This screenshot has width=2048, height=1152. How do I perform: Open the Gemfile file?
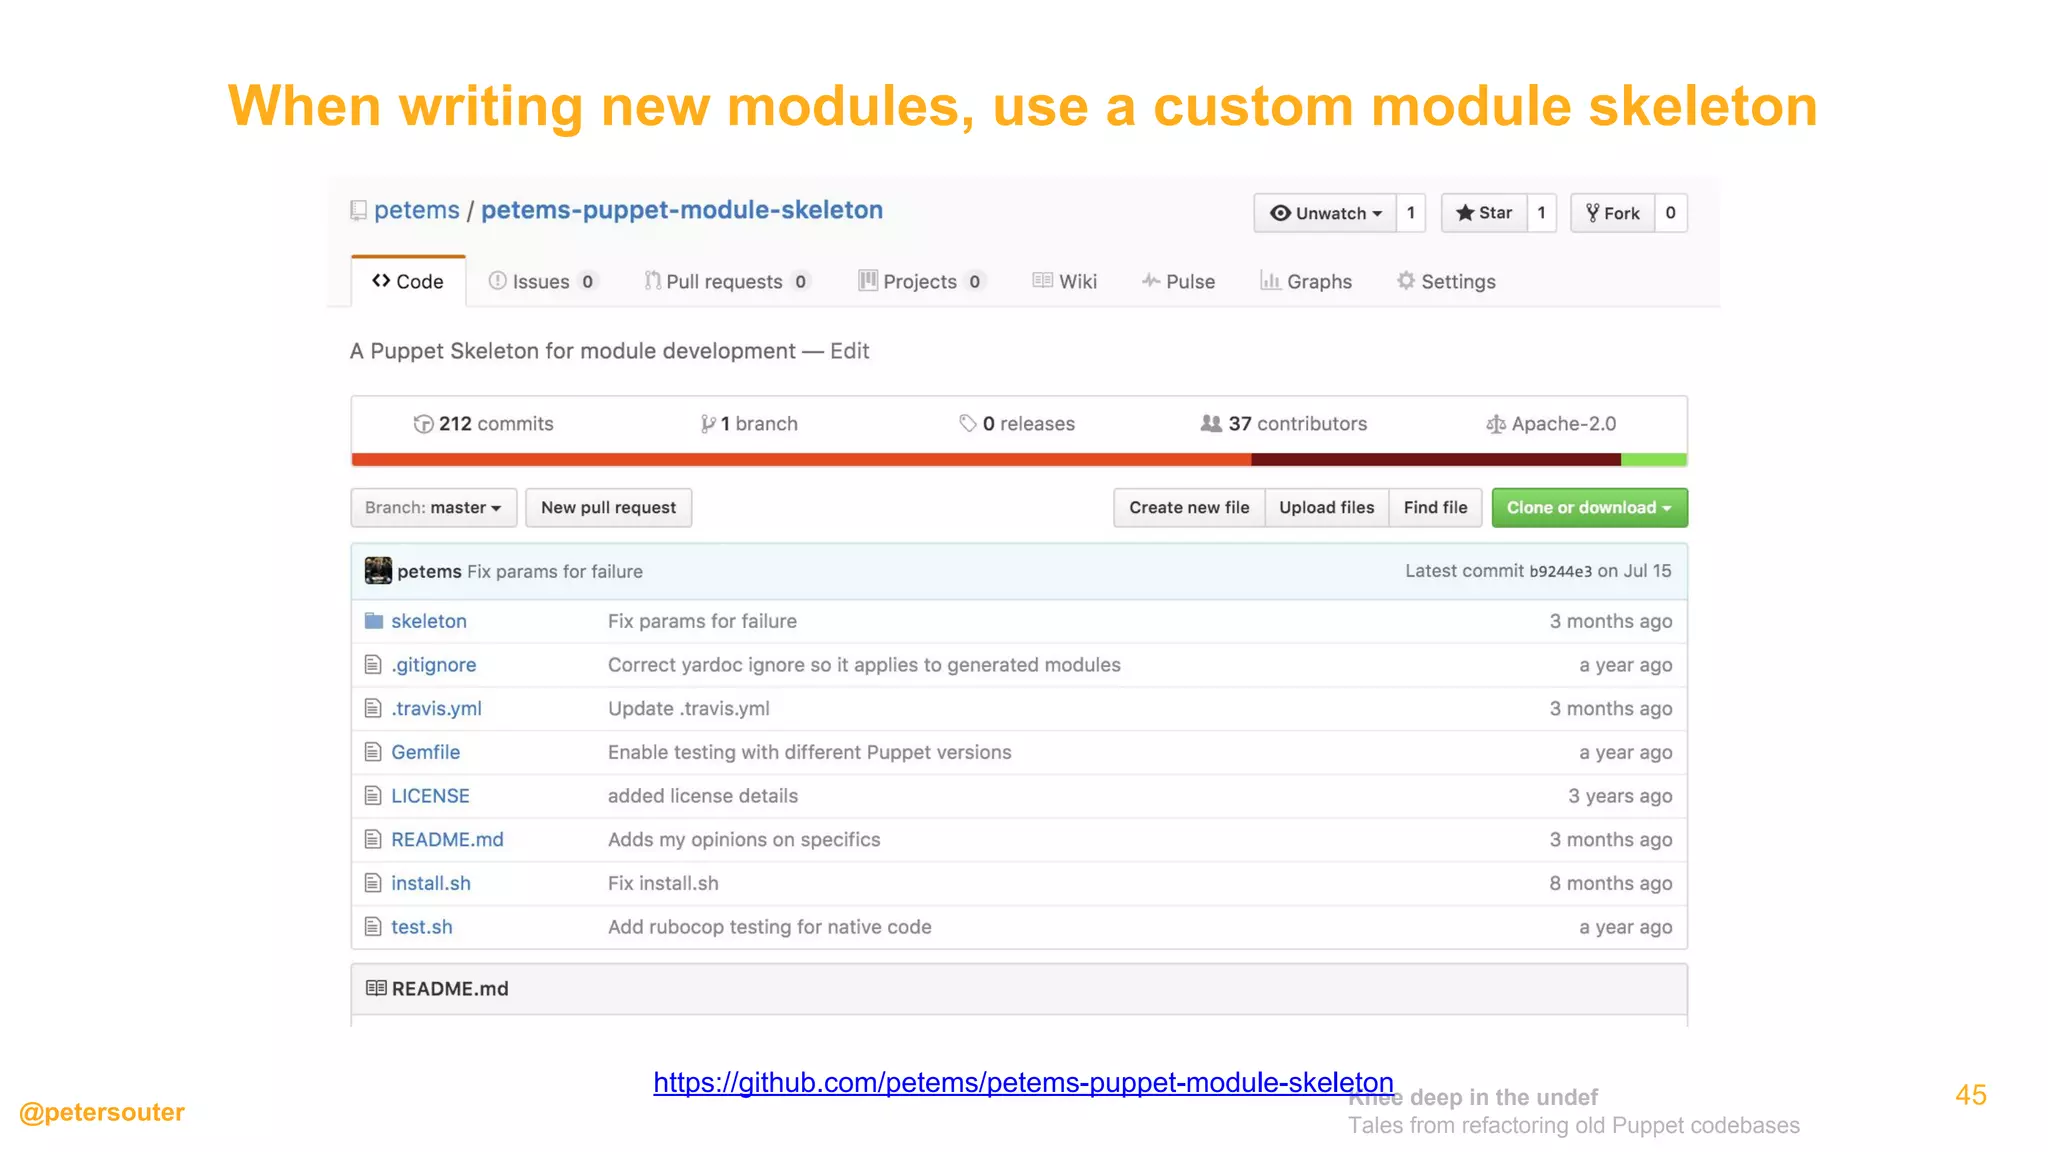point(426,752)
